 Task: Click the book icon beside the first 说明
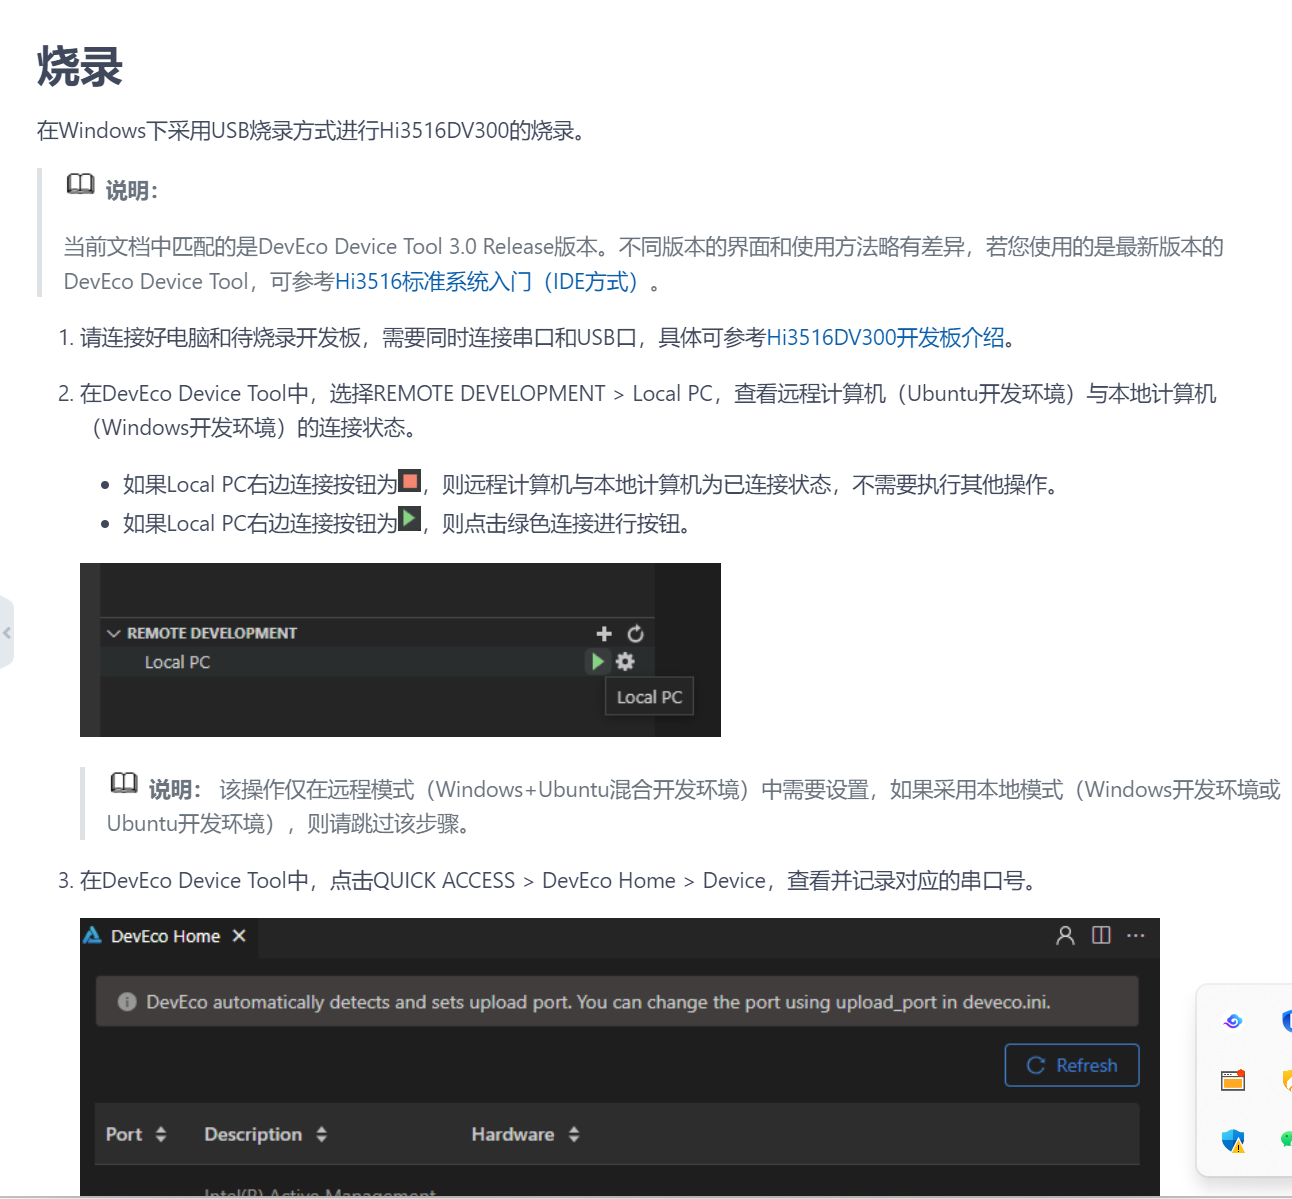pos(80,185)
